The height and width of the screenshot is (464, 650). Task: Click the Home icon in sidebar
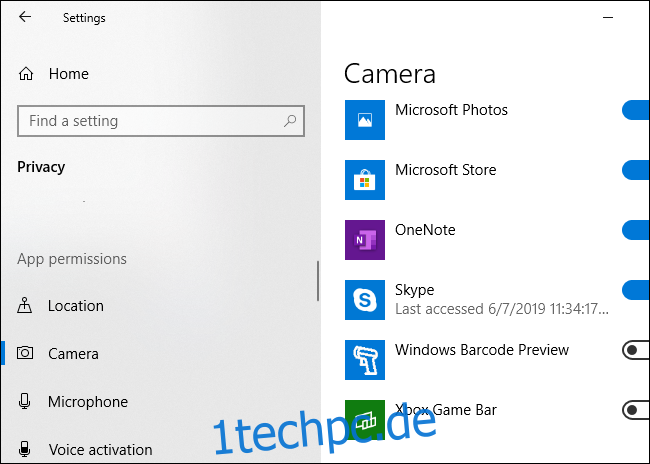pos(26,74)
